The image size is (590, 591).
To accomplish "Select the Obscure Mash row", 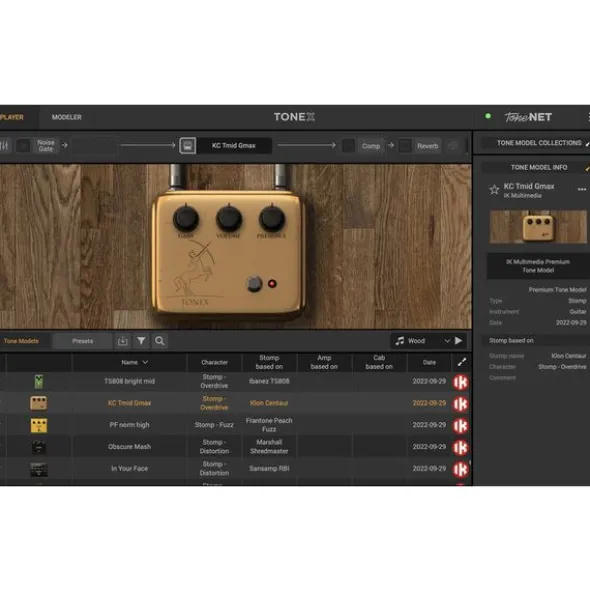I will 236,447.
